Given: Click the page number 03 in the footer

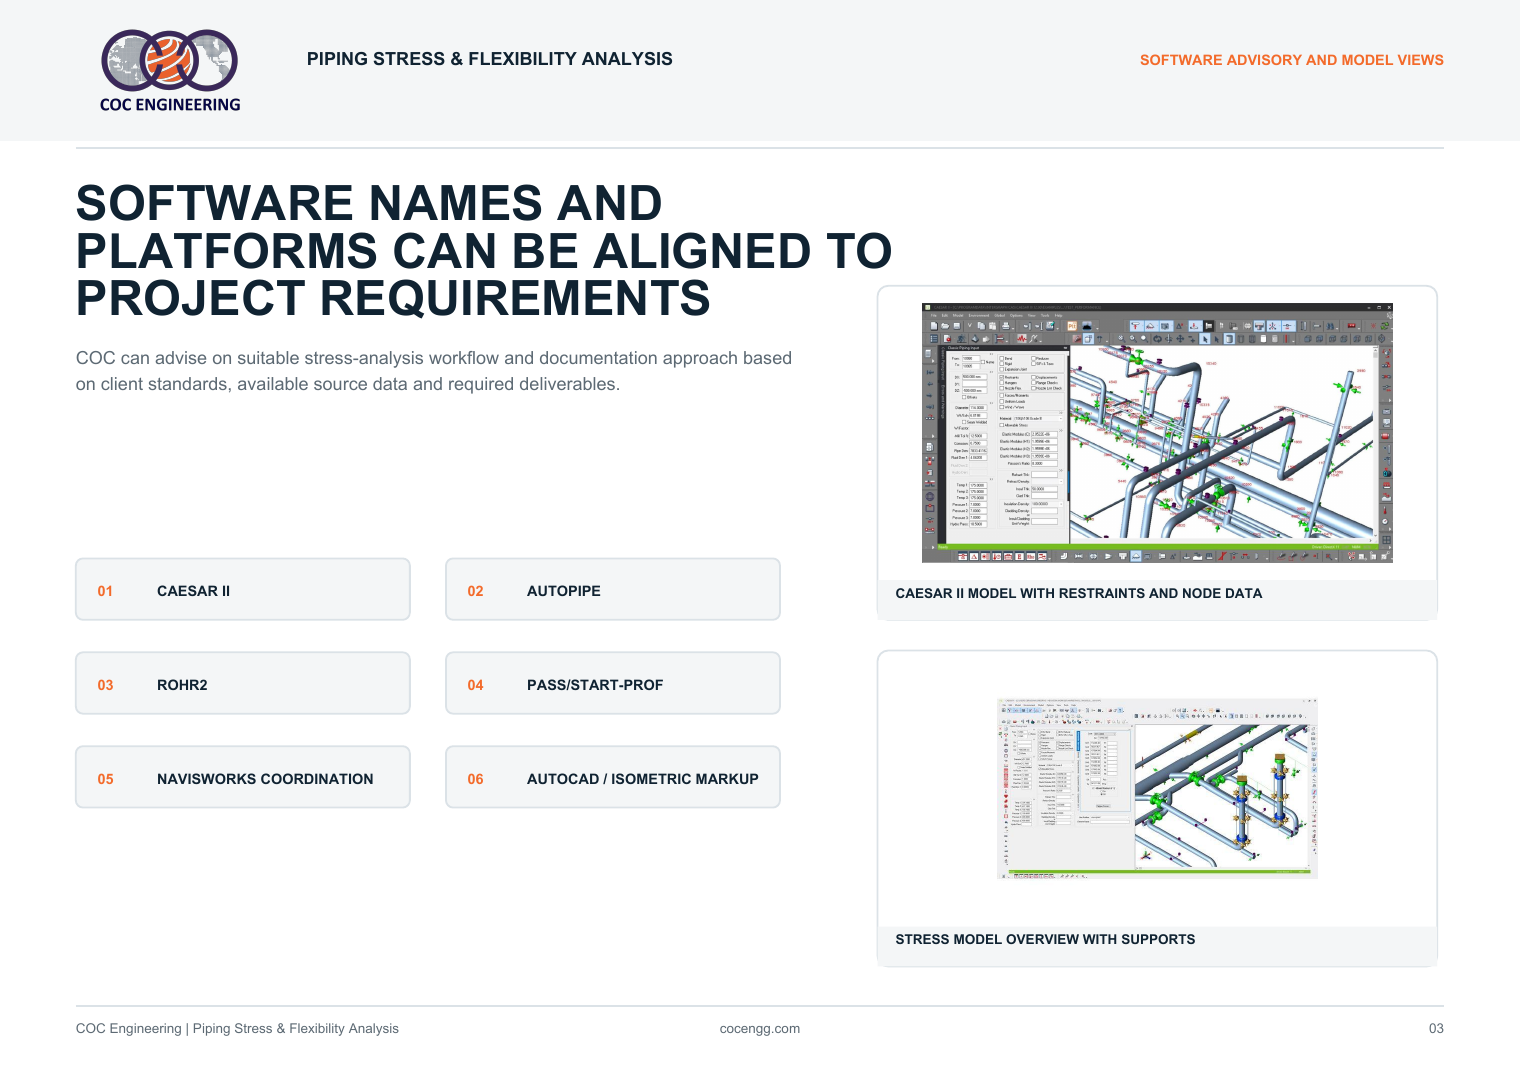Looking at the screenshot, I should pyautogui.click(x=1436, y=1028).
